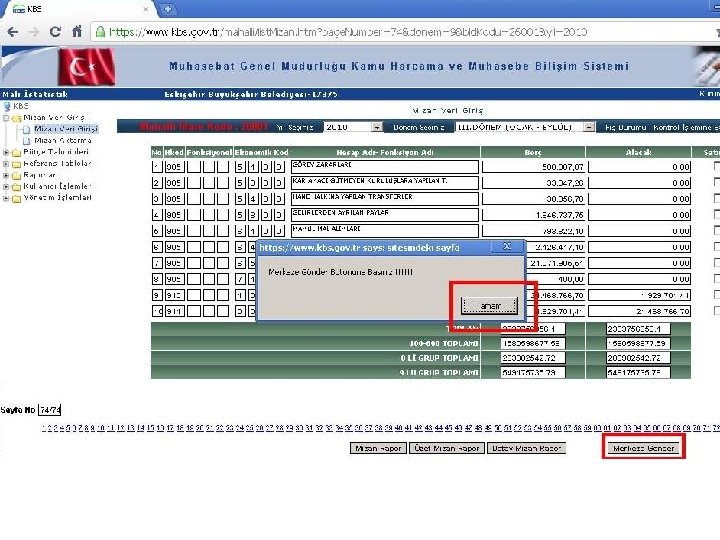Expand the Yönetim İşlemleri tree node
This screenshot has width=720, height=540.
(6, 198)
